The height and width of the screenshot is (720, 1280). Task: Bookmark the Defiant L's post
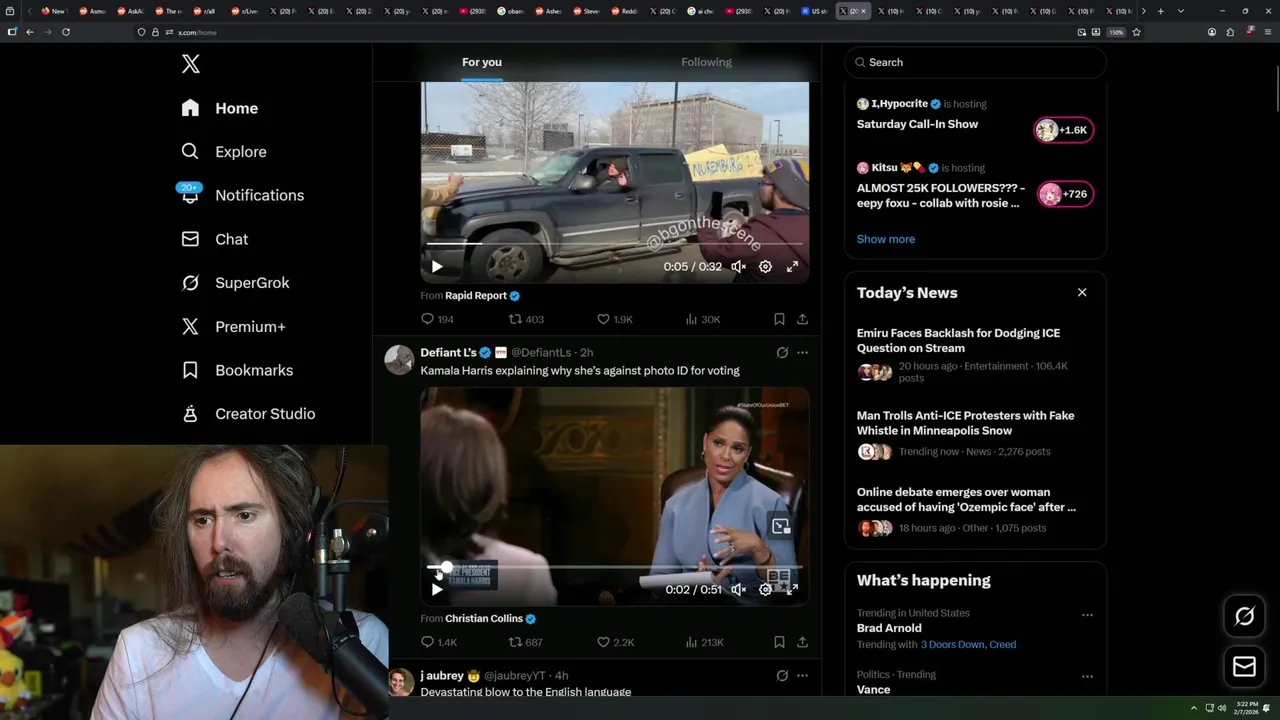pos(779,642)
